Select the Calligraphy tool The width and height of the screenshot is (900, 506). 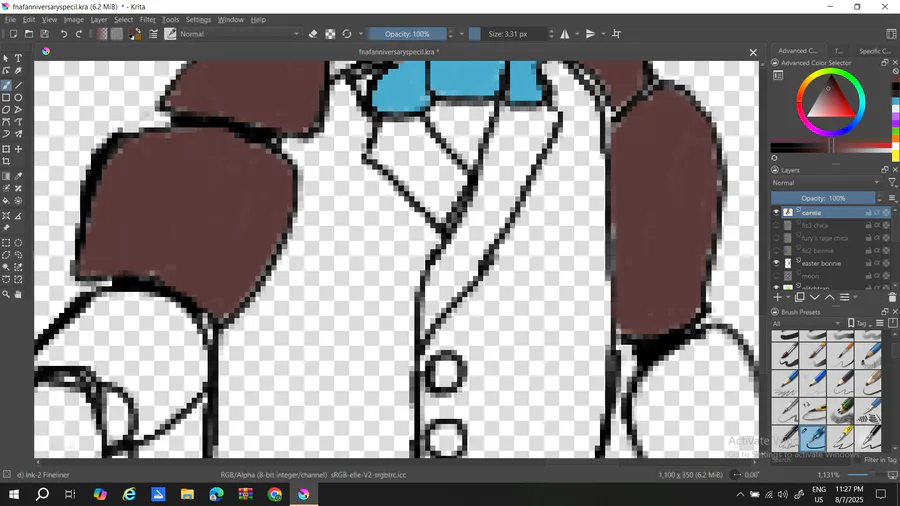point(18,71)
